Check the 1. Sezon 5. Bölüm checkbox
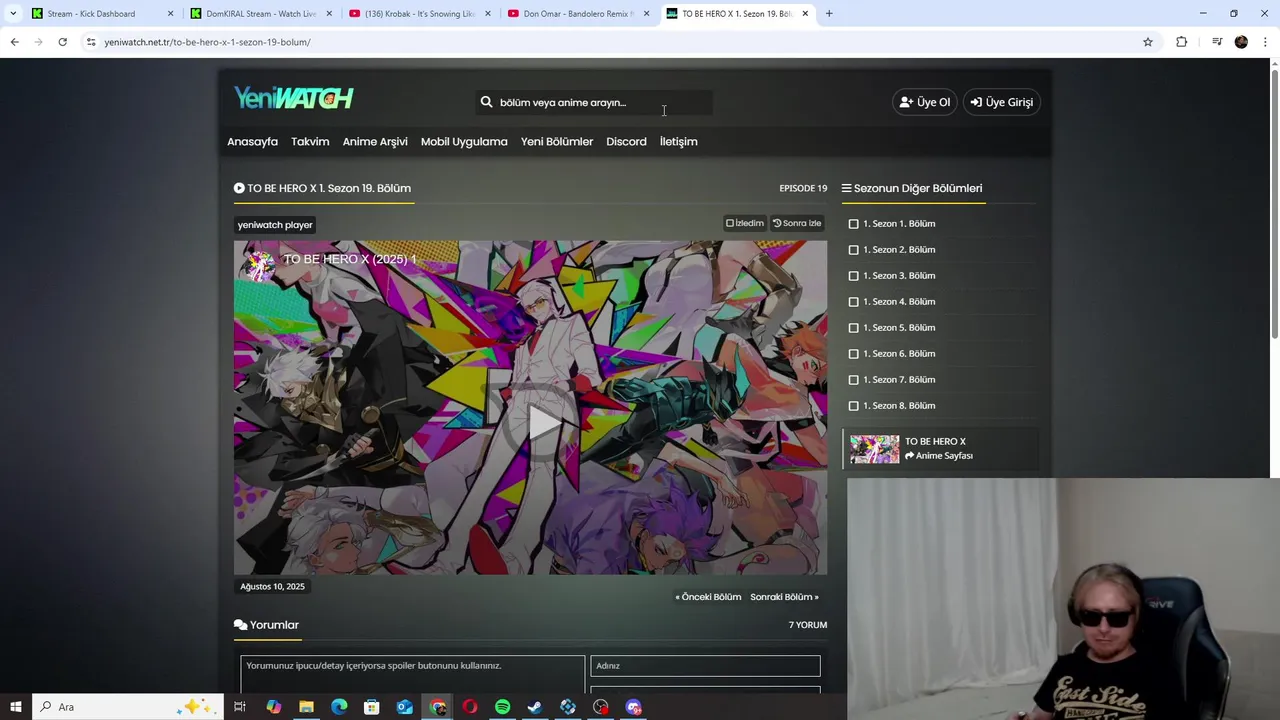 (853, 328)
